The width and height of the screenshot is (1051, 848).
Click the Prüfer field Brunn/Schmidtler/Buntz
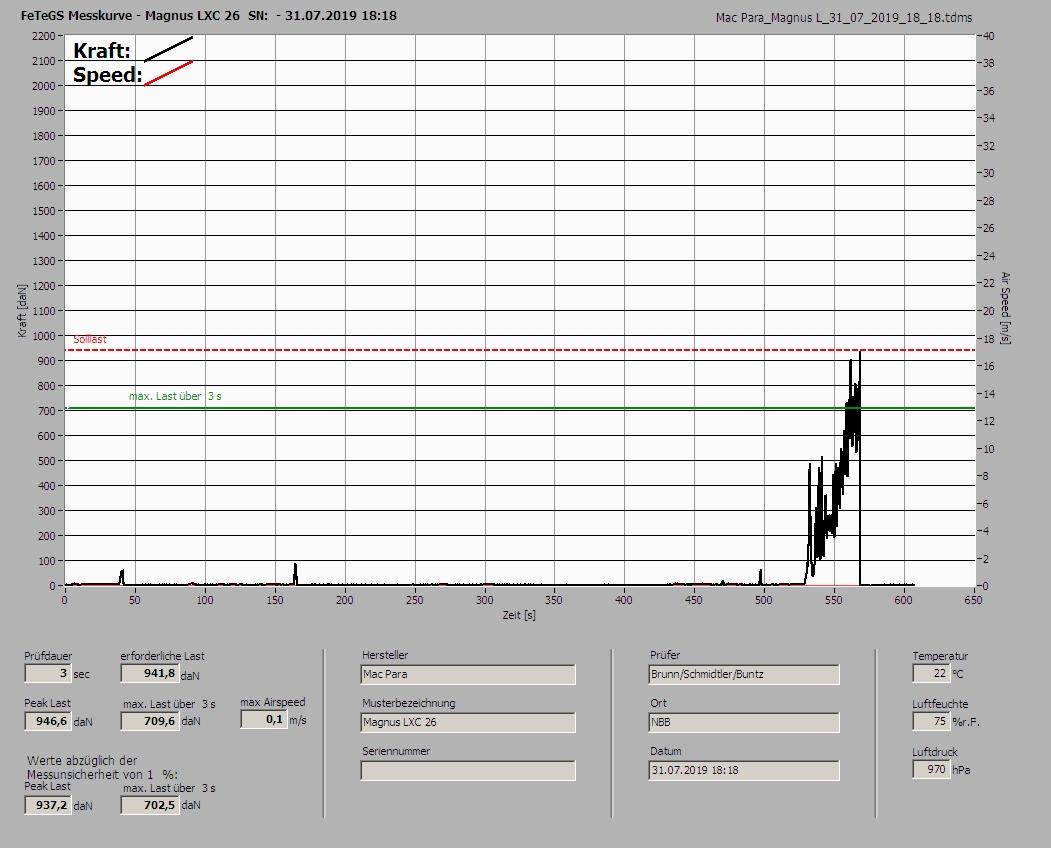coord(744,674)
